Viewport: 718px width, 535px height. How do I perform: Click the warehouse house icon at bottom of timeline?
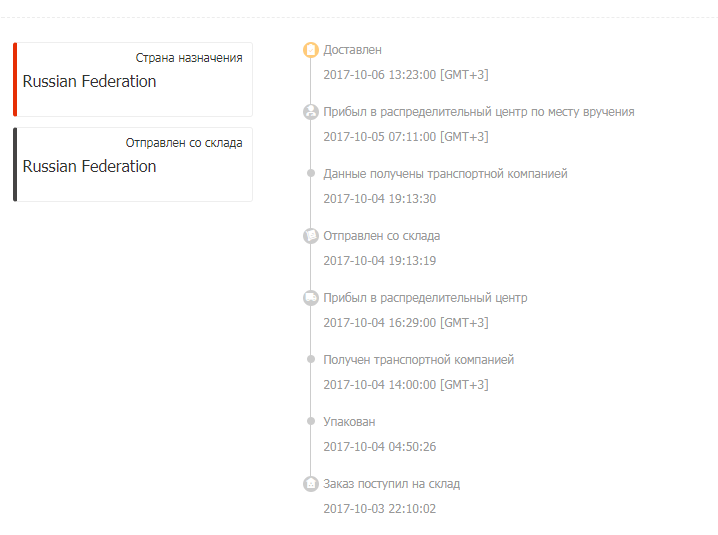[311, 483]
